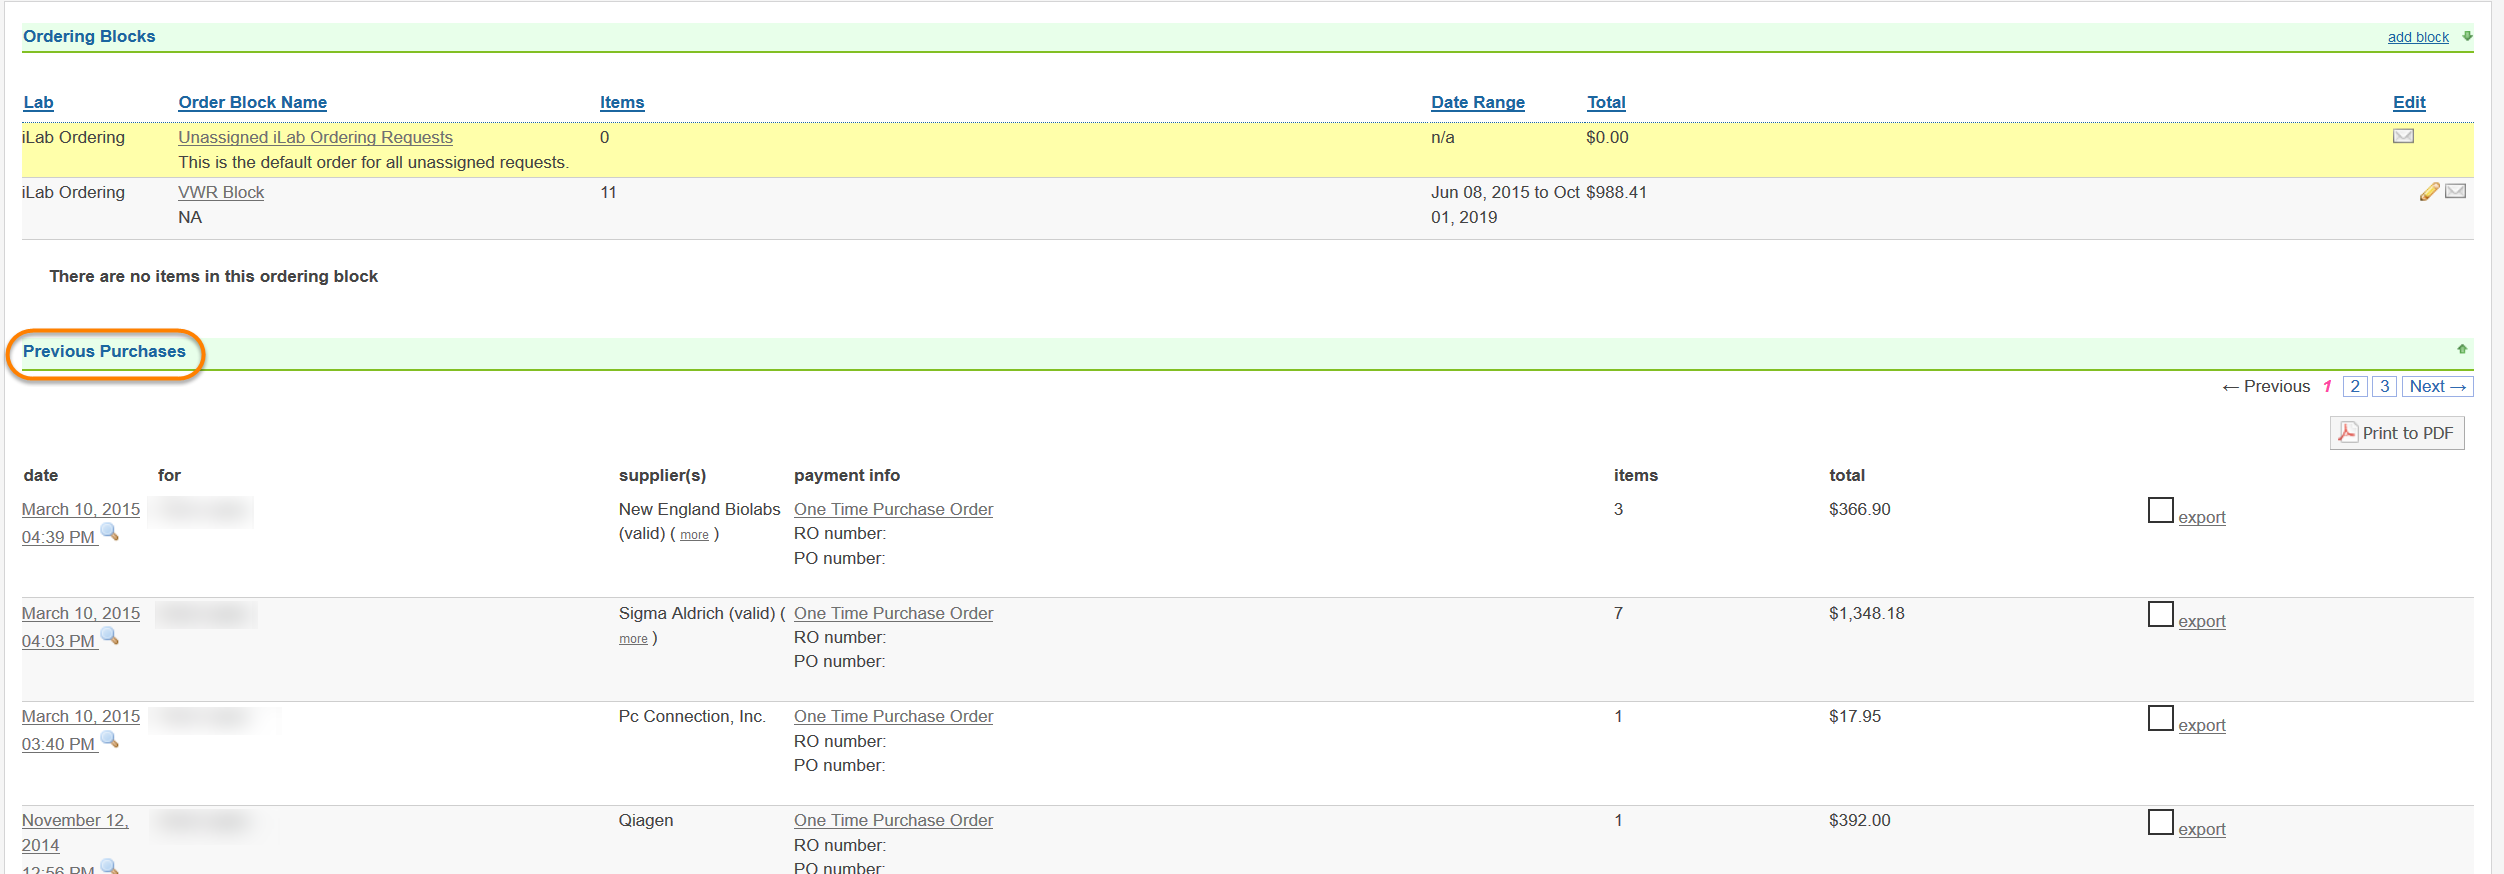Click the envelope icon for VWR Block
2504x874 pixels.
[2455, 191]
